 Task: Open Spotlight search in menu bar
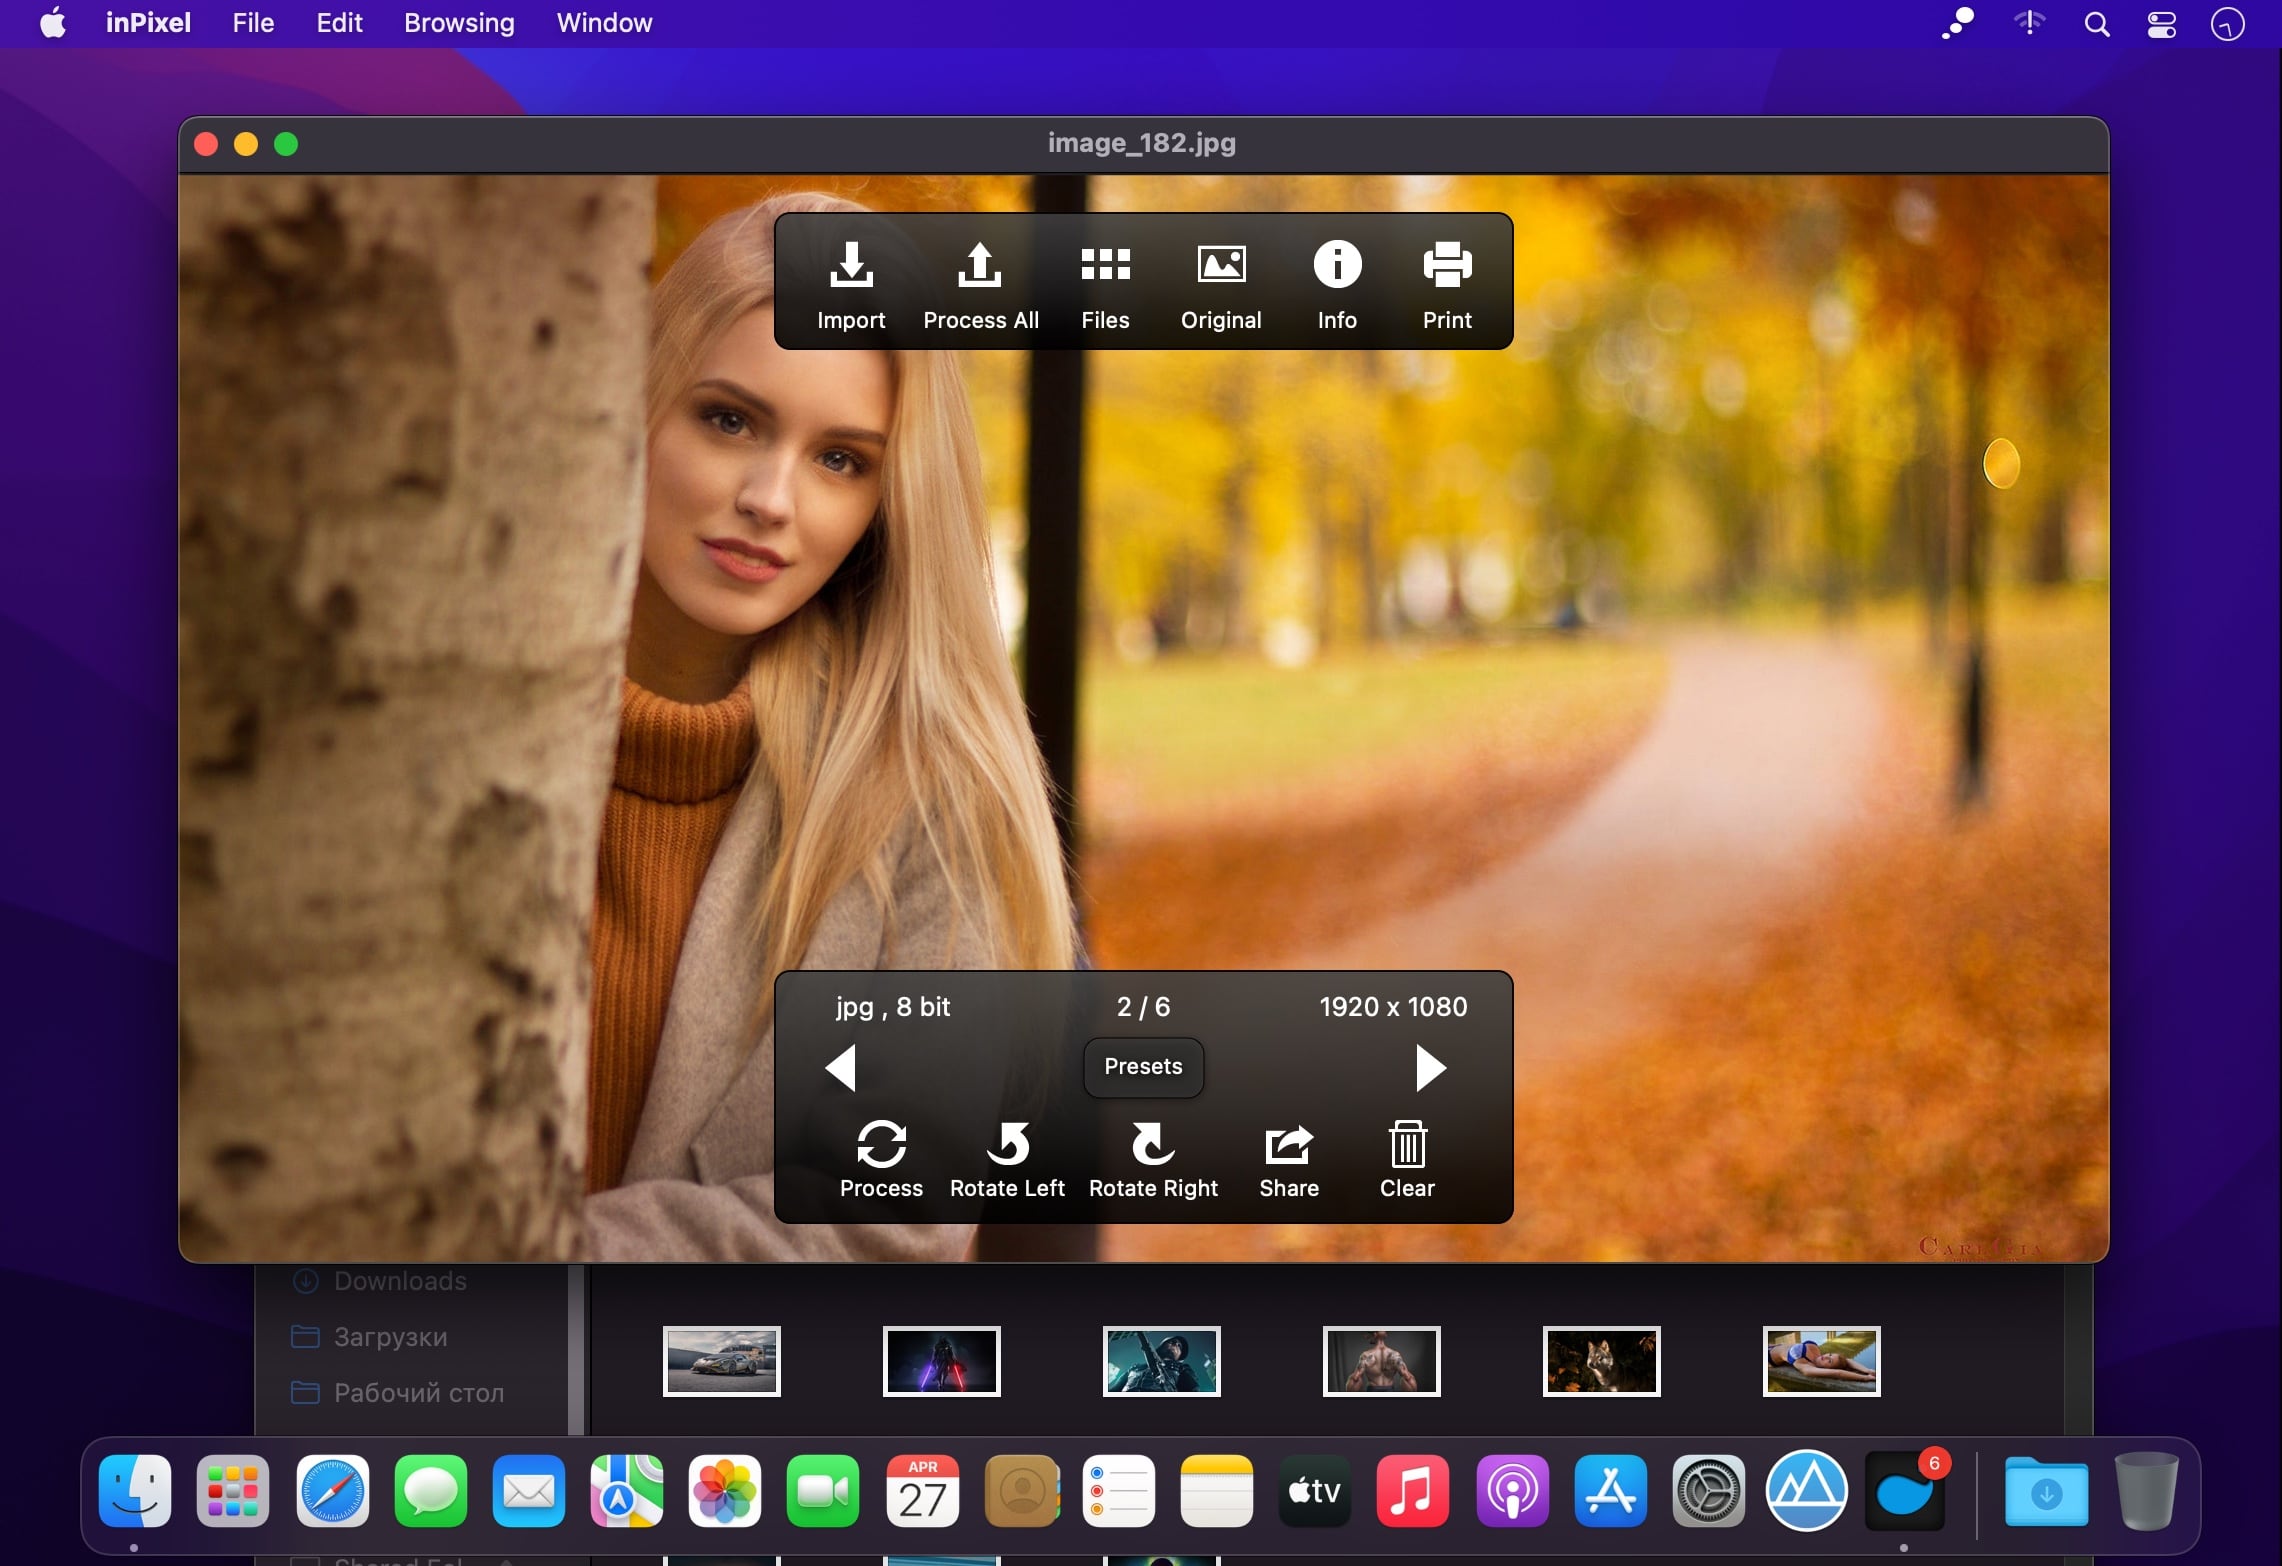(x=2097, y=24)
